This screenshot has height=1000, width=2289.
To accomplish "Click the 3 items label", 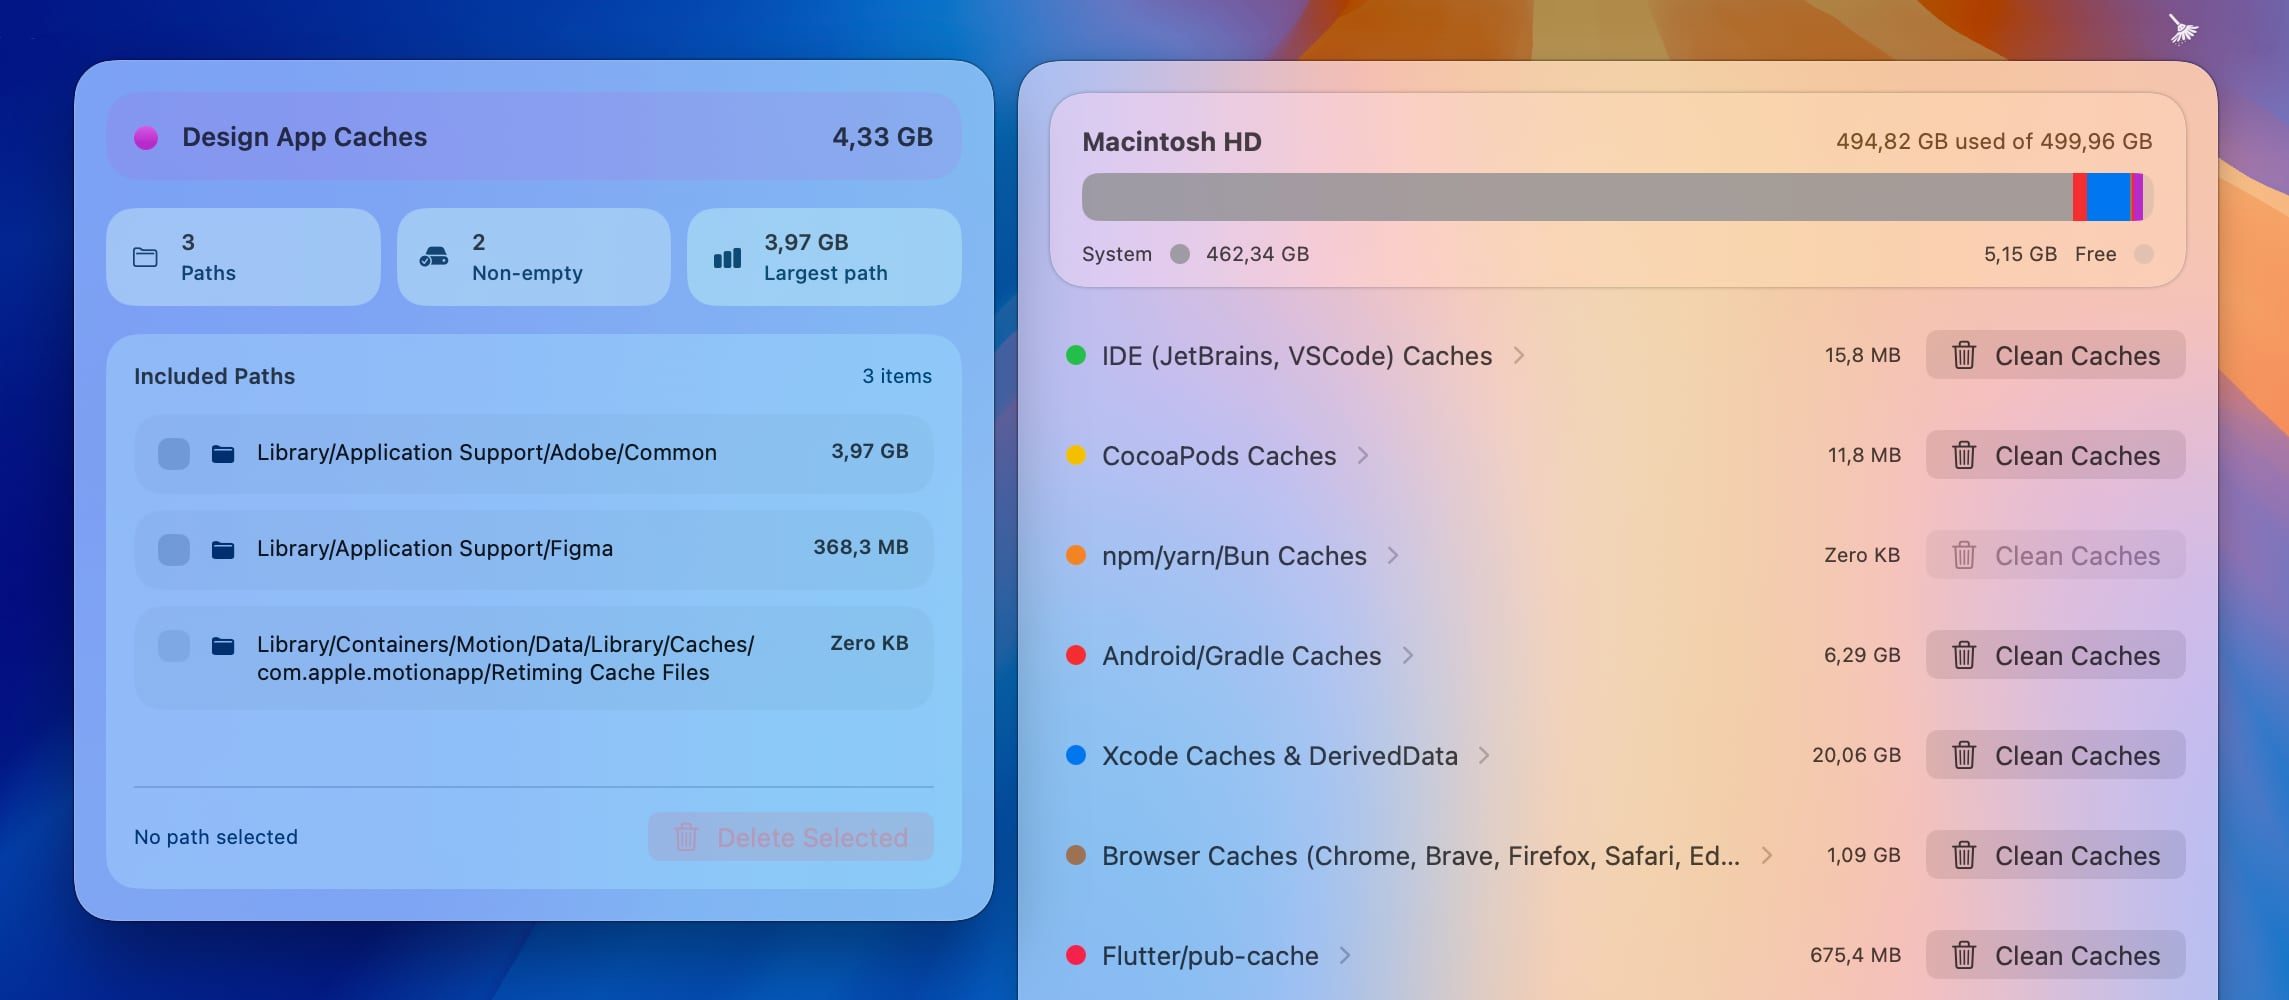I will [x=897, y=376].
